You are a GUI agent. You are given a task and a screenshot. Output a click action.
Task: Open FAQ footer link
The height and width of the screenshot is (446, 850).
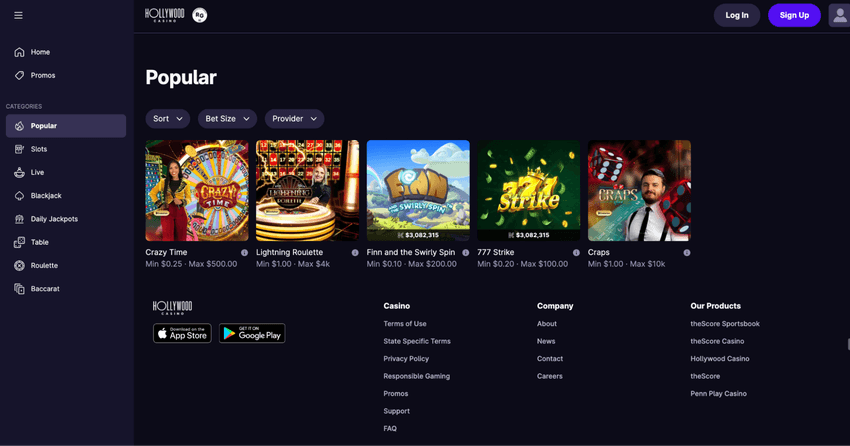pyautogui.click(x=390, y=428)
